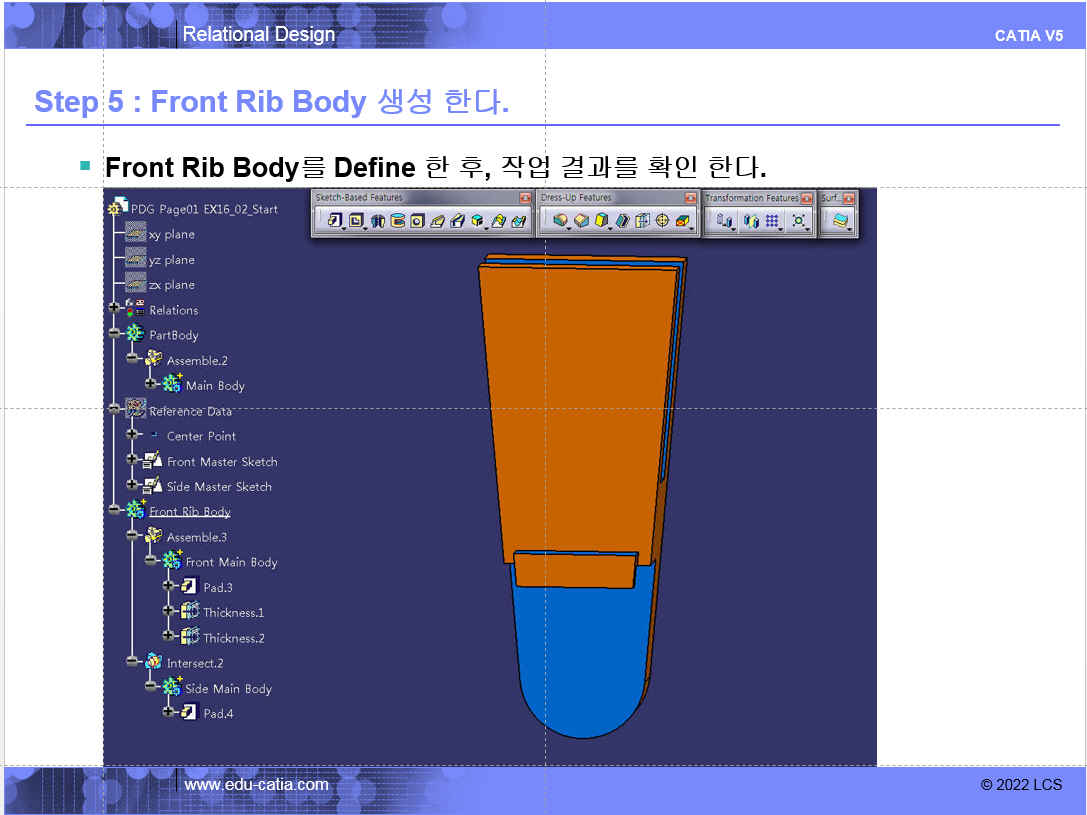
Task: Select the Edge Fillet tool
Action: 560,221
